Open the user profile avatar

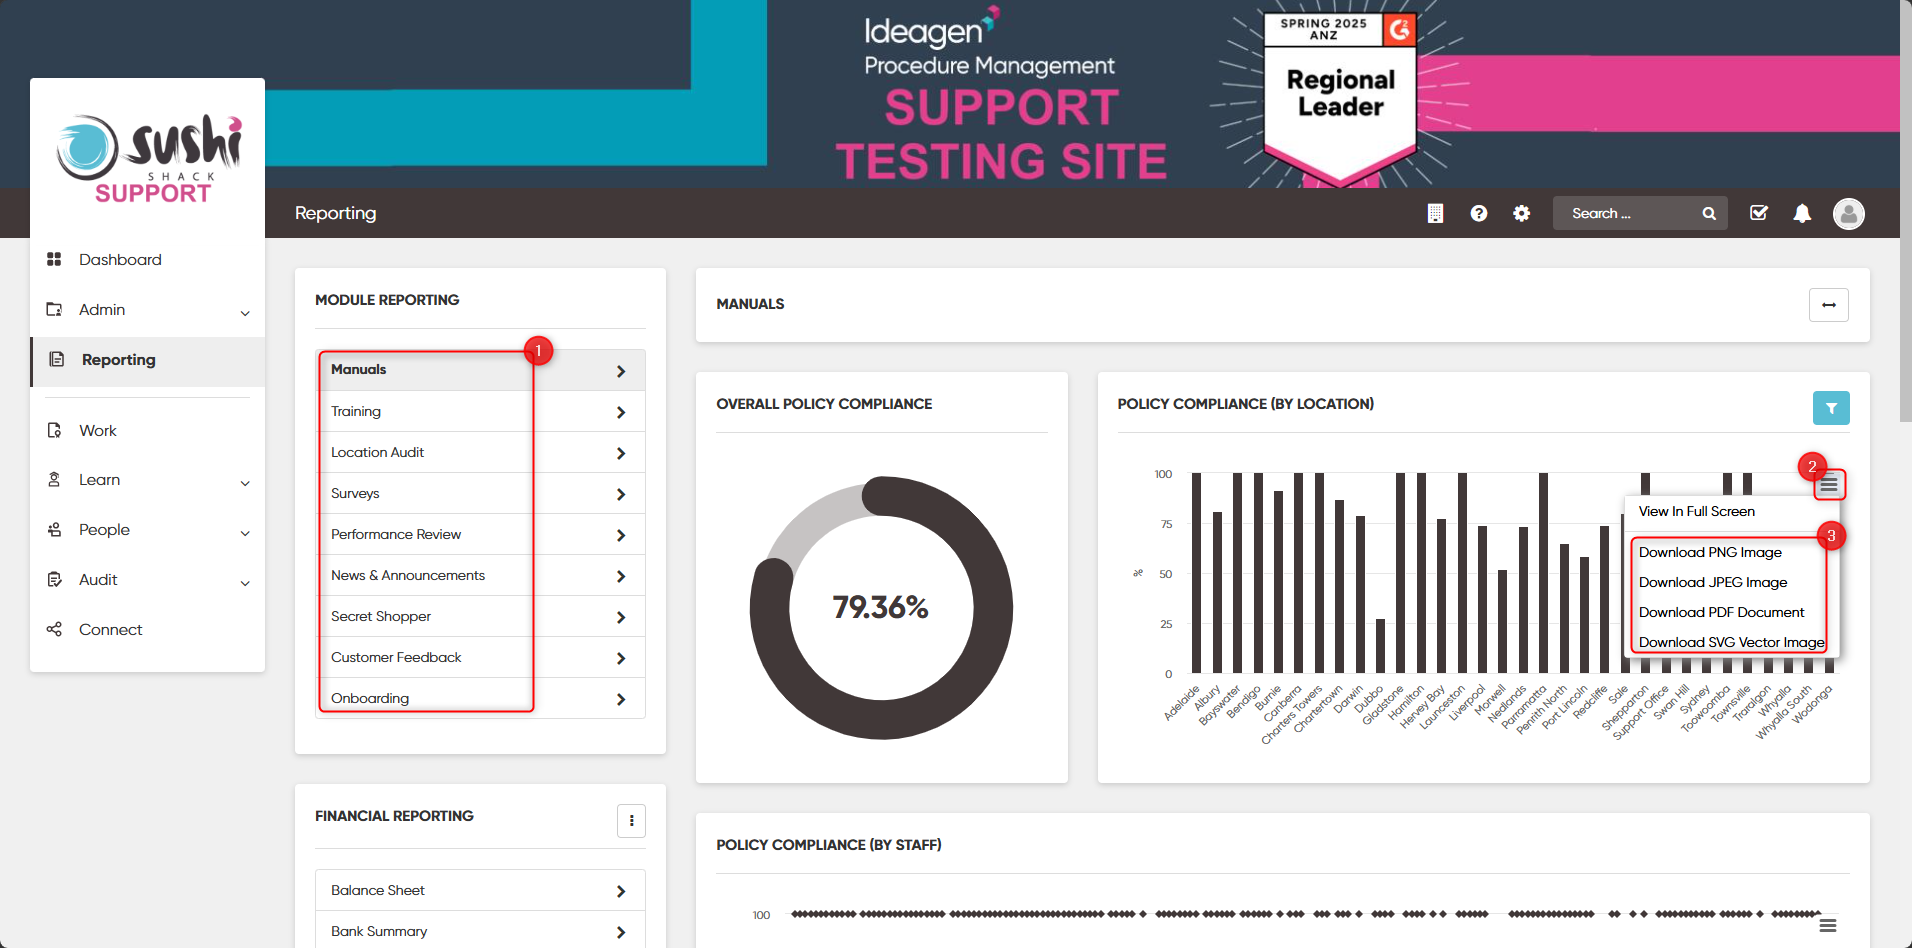[x=1848, y=213]
